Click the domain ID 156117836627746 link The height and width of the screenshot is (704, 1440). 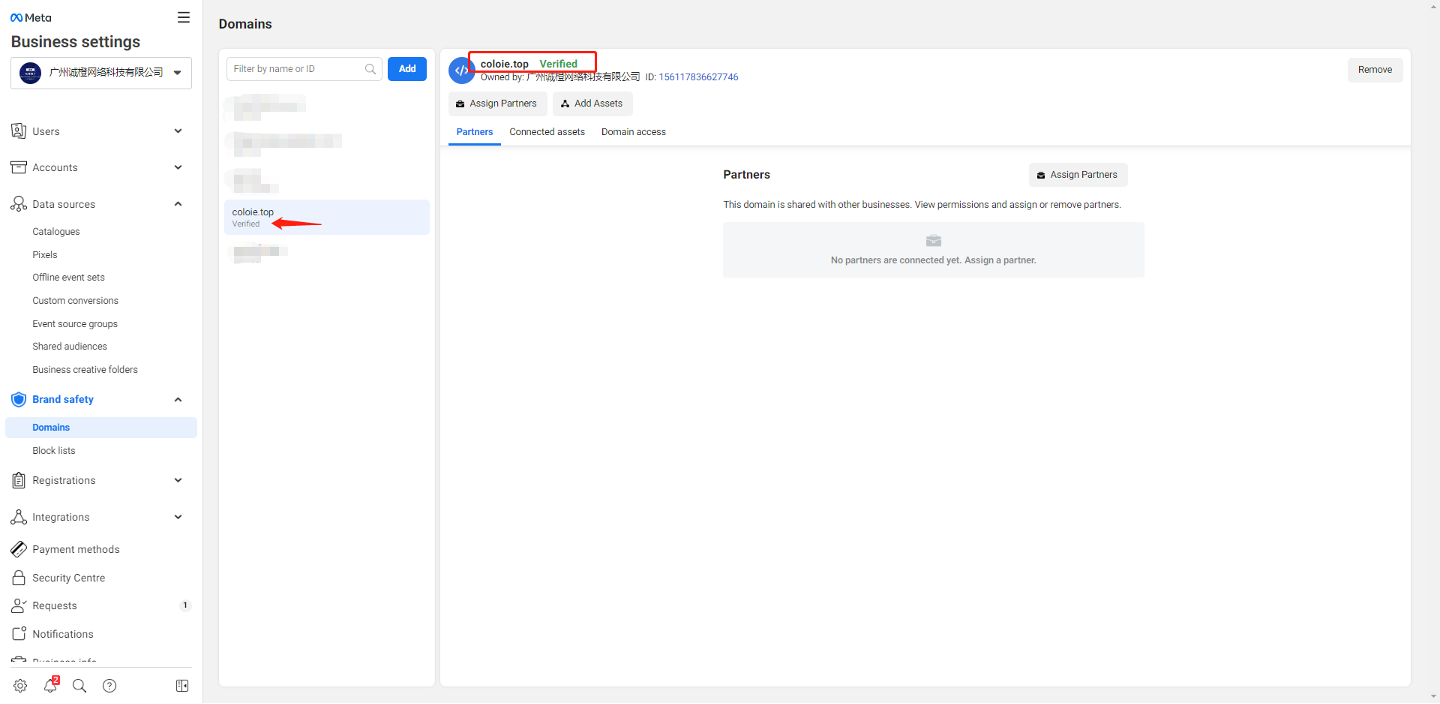click(698, 77)
